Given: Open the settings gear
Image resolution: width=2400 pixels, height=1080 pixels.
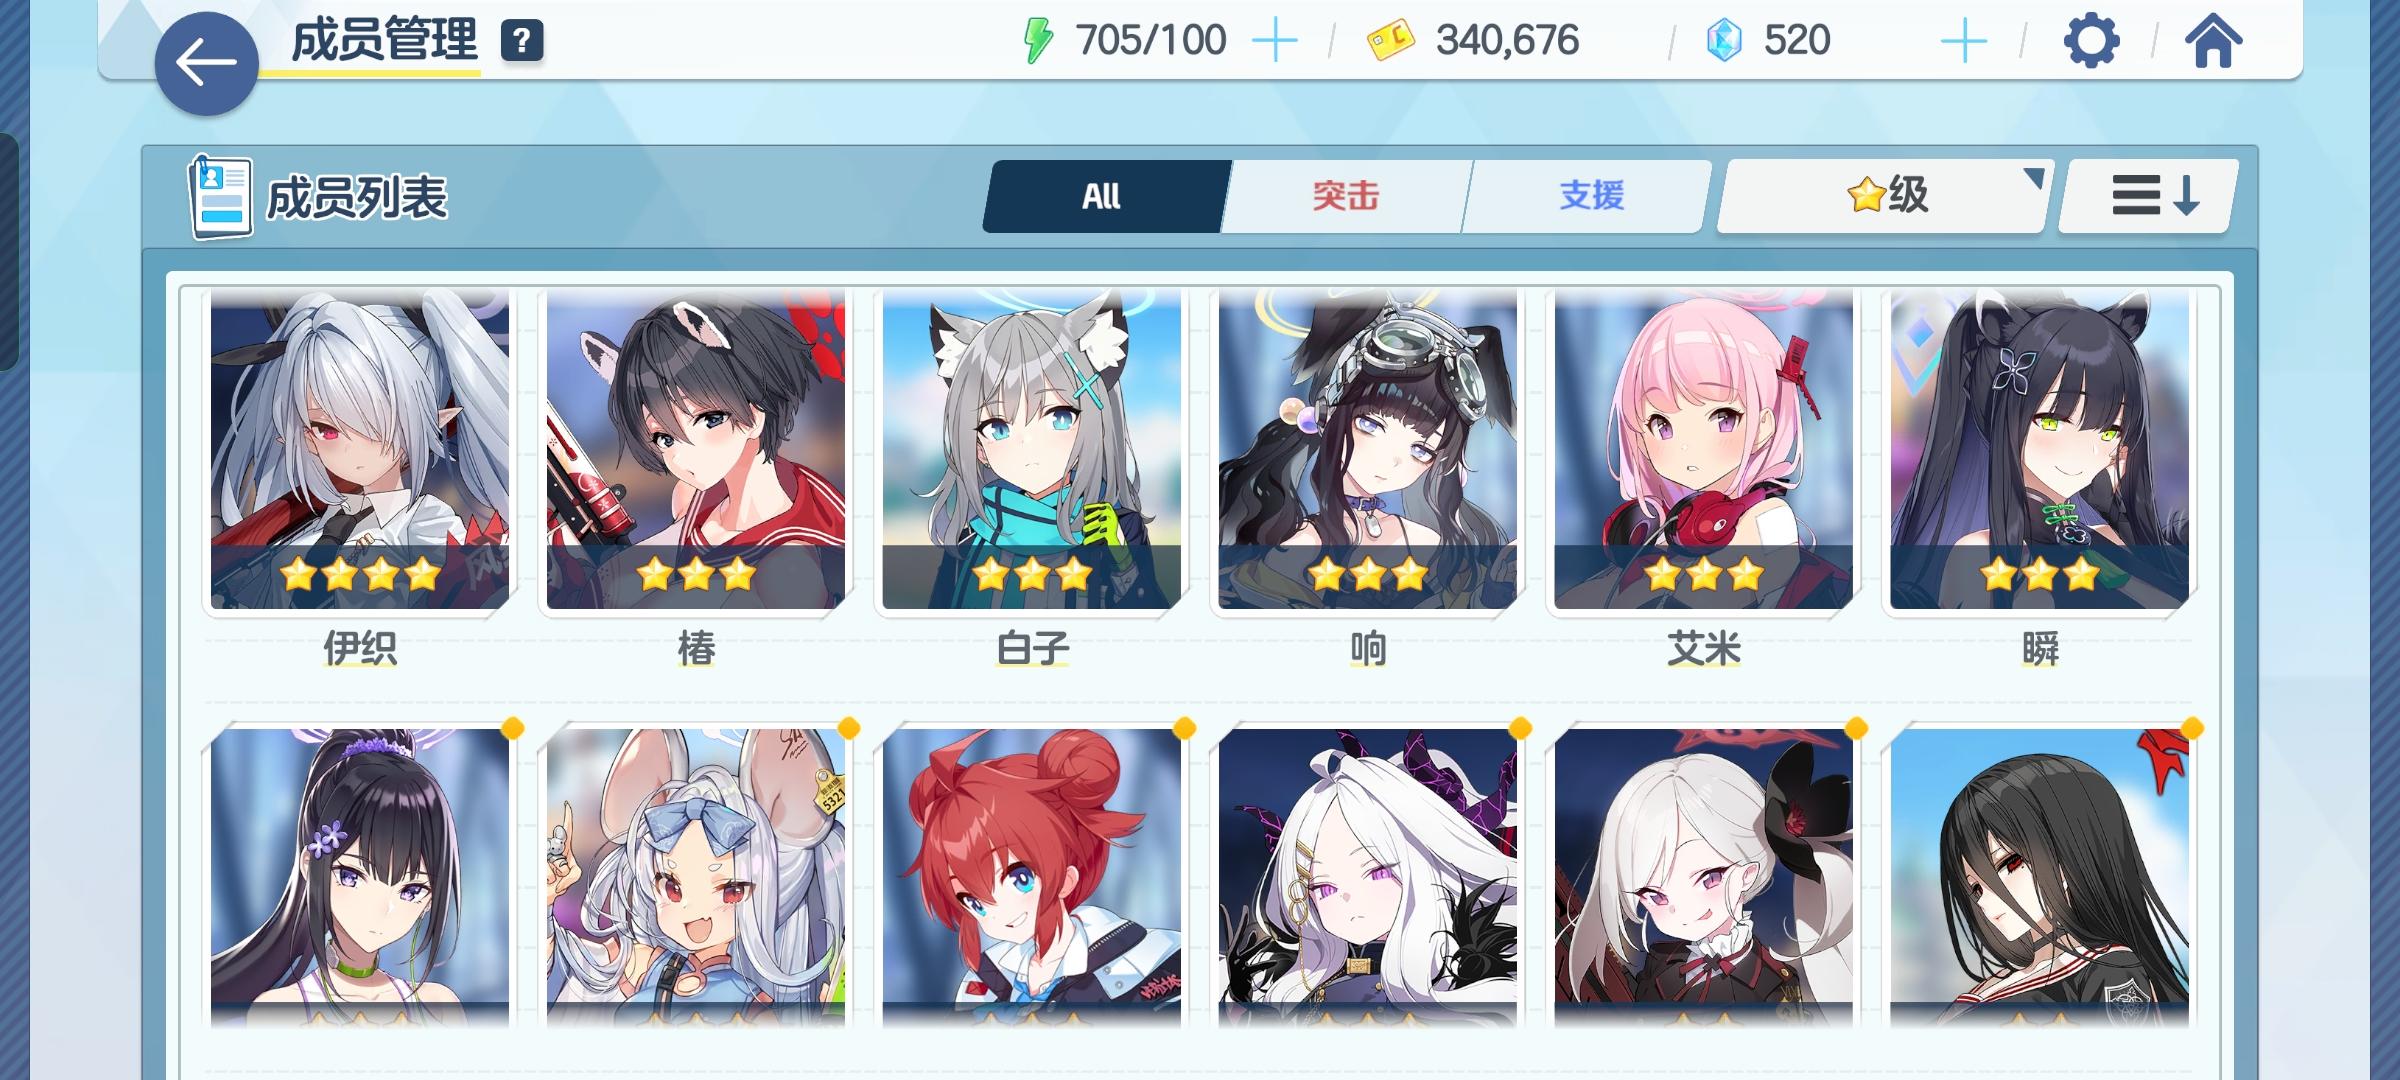Looking at the screenshot, I should [x=2091, y=41].
